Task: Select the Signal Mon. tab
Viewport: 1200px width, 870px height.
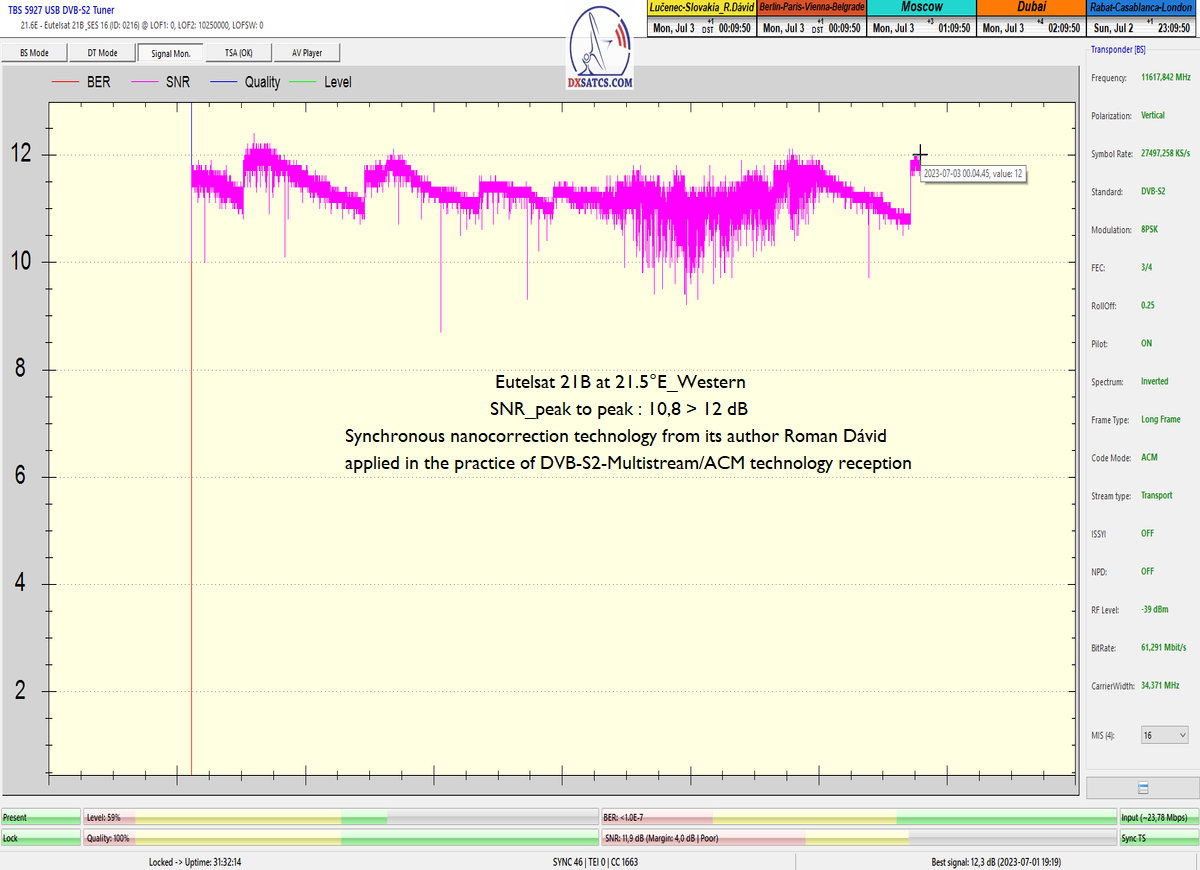Action: tap(170, 53)
